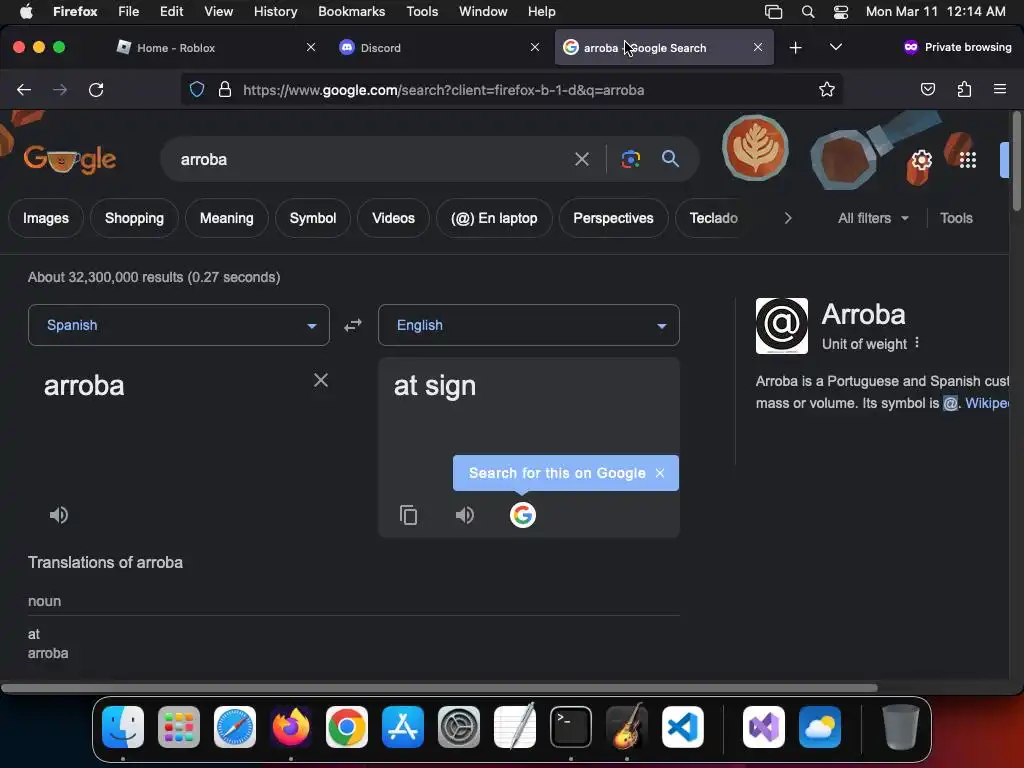
Task: Open English target language dropdown
Action: tap(529, 325)
